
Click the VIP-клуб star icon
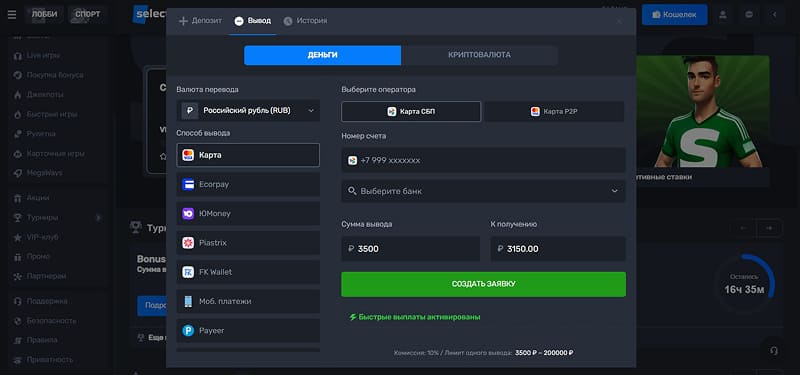pyautogui.click(x=17, y=237)
